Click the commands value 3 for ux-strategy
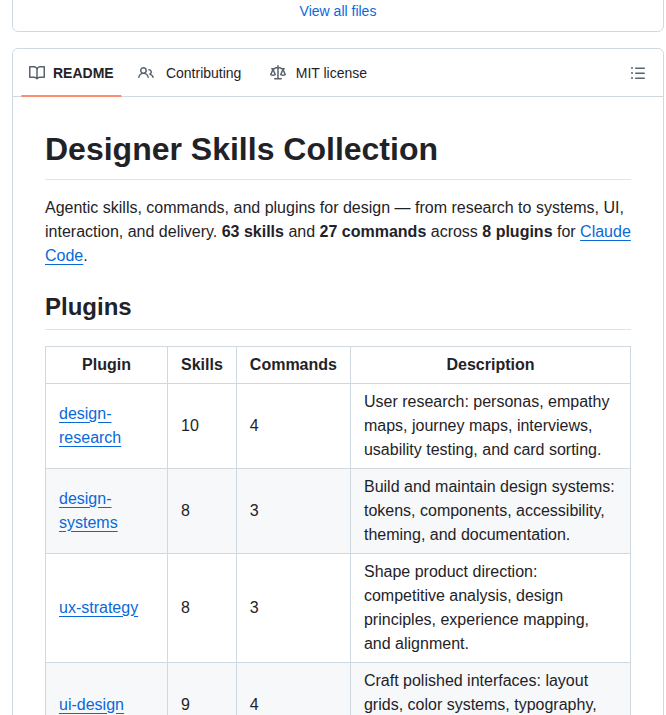Viewport: 666px width, 715px height. 254,607
